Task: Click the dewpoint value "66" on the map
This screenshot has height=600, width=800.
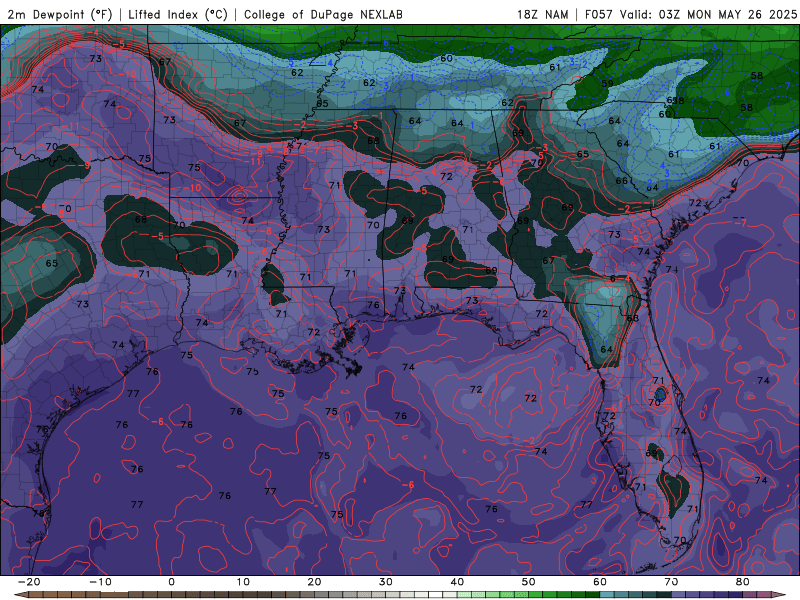Action: click(621, 181)
